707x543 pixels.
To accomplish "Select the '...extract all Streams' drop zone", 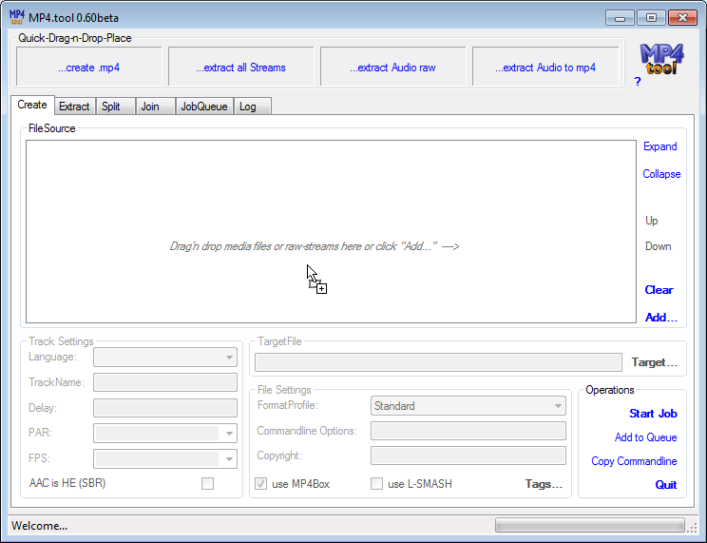I will point(241,66).
